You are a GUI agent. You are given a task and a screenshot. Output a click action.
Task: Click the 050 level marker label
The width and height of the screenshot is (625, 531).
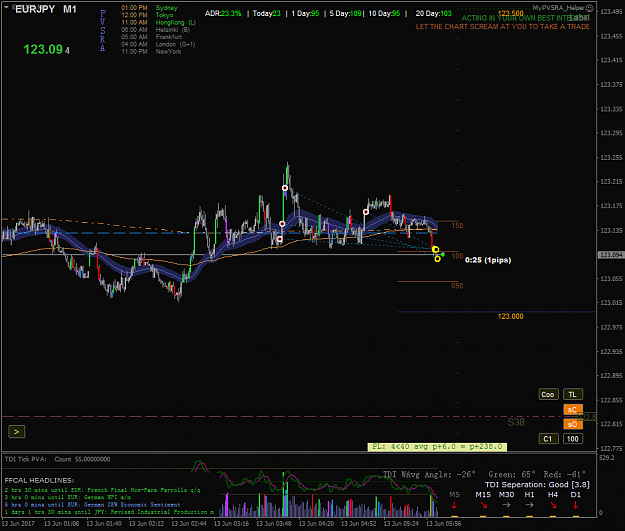click(x=457, y=286)
